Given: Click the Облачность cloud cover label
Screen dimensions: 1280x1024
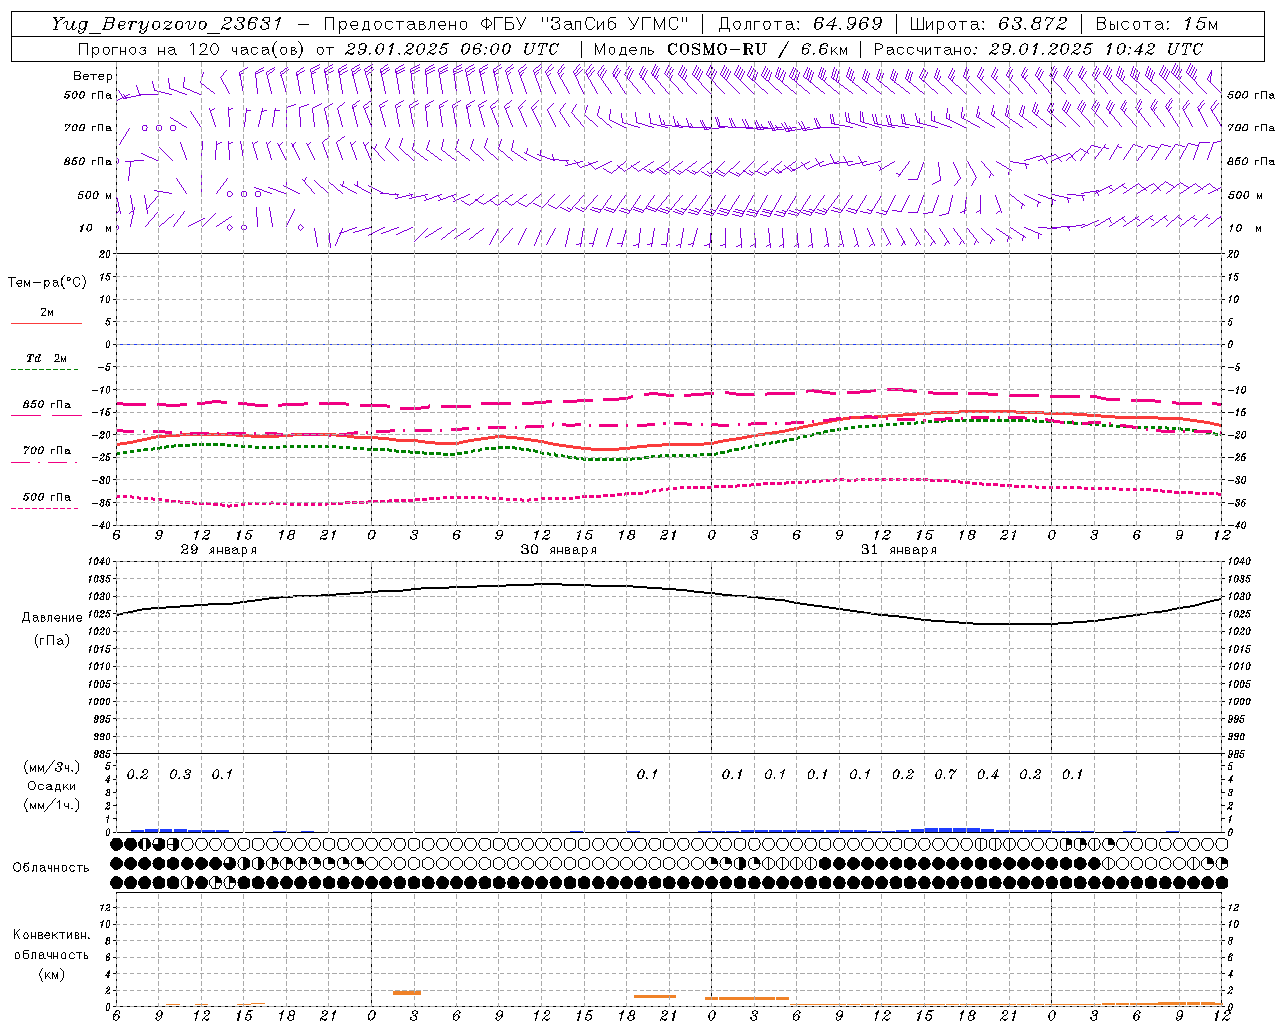Looking at the screenshot, I should point(51,867).
